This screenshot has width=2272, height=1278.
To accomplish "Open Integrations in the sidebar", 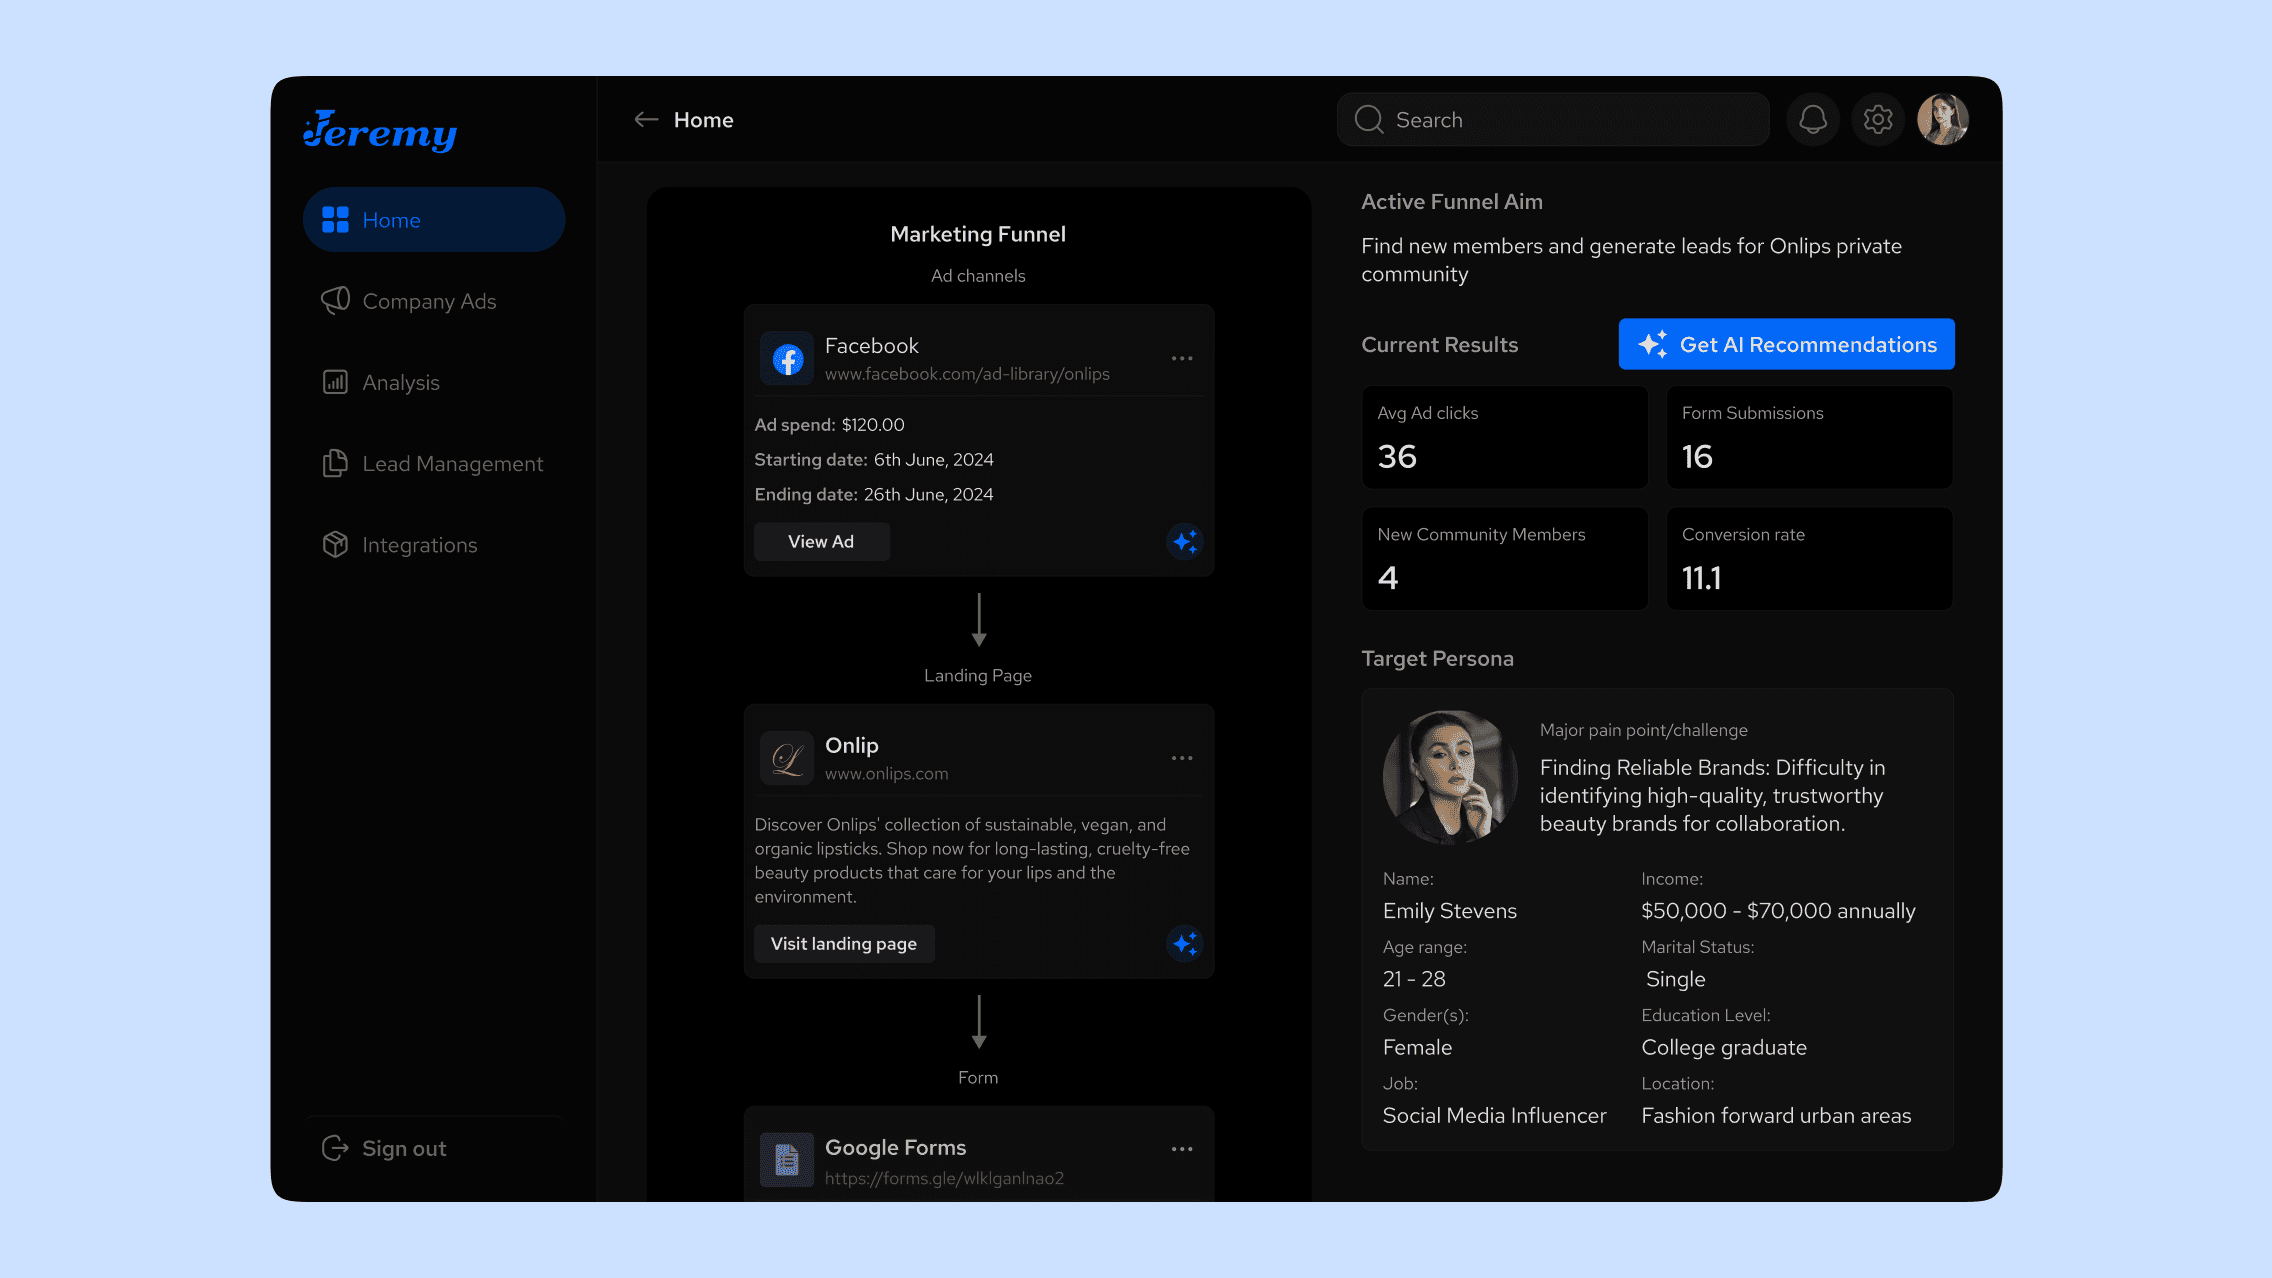I will [x=419, y=544].
